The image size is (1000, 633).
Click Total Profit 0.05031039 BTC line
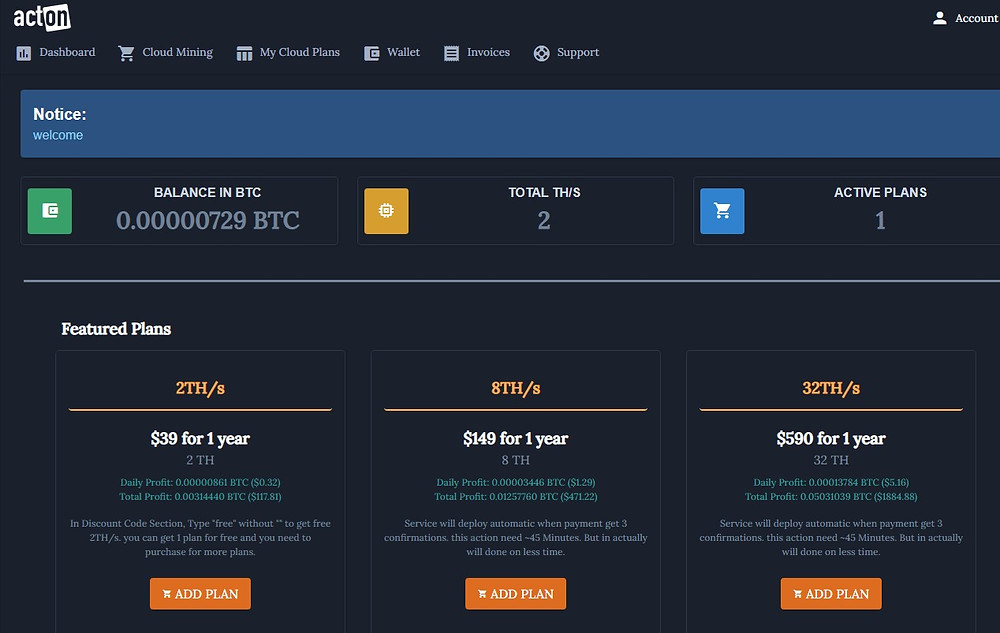click(x=831, y=497)
